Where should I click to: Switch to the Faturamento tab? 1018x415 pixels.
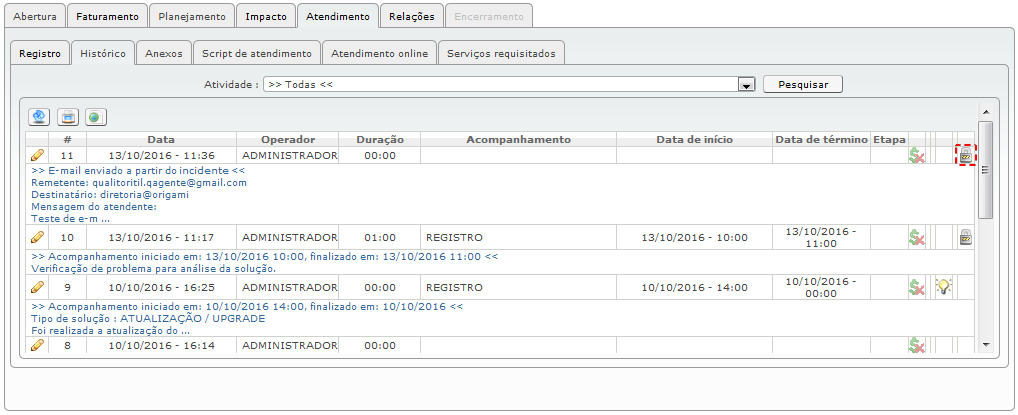pos(107,17)
